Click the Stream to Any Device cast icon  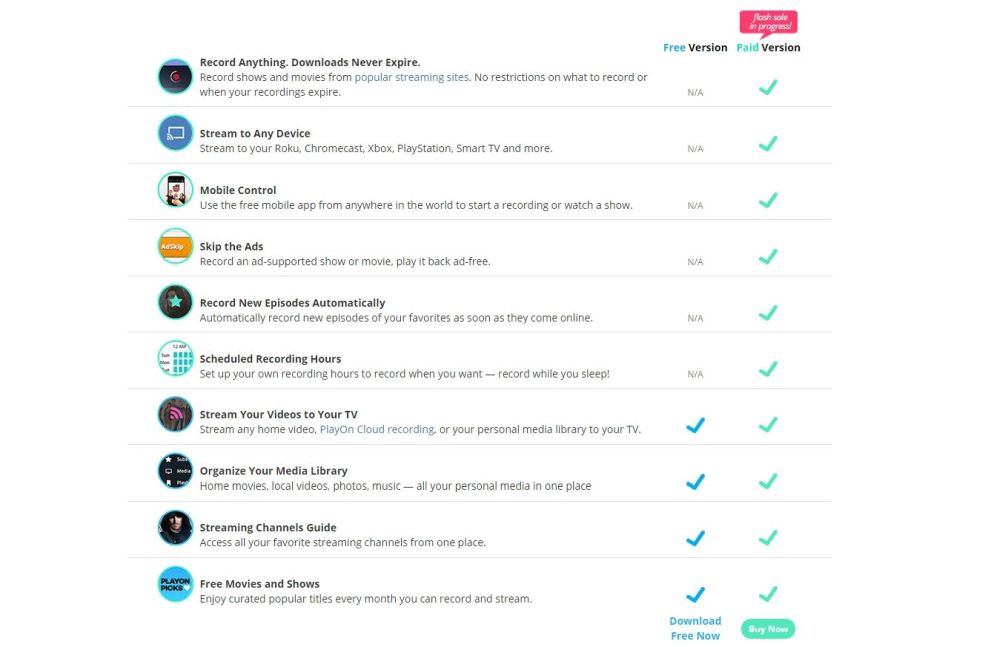point(175,133)
